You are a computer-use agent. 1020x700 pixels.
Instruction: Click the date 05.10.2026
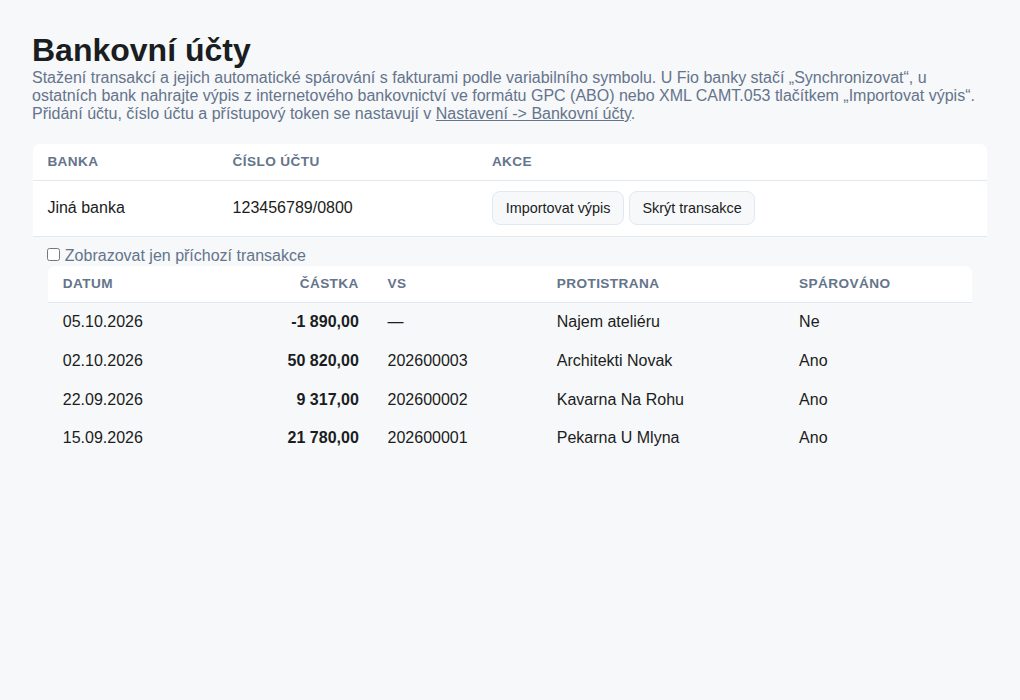coord(103,321)
